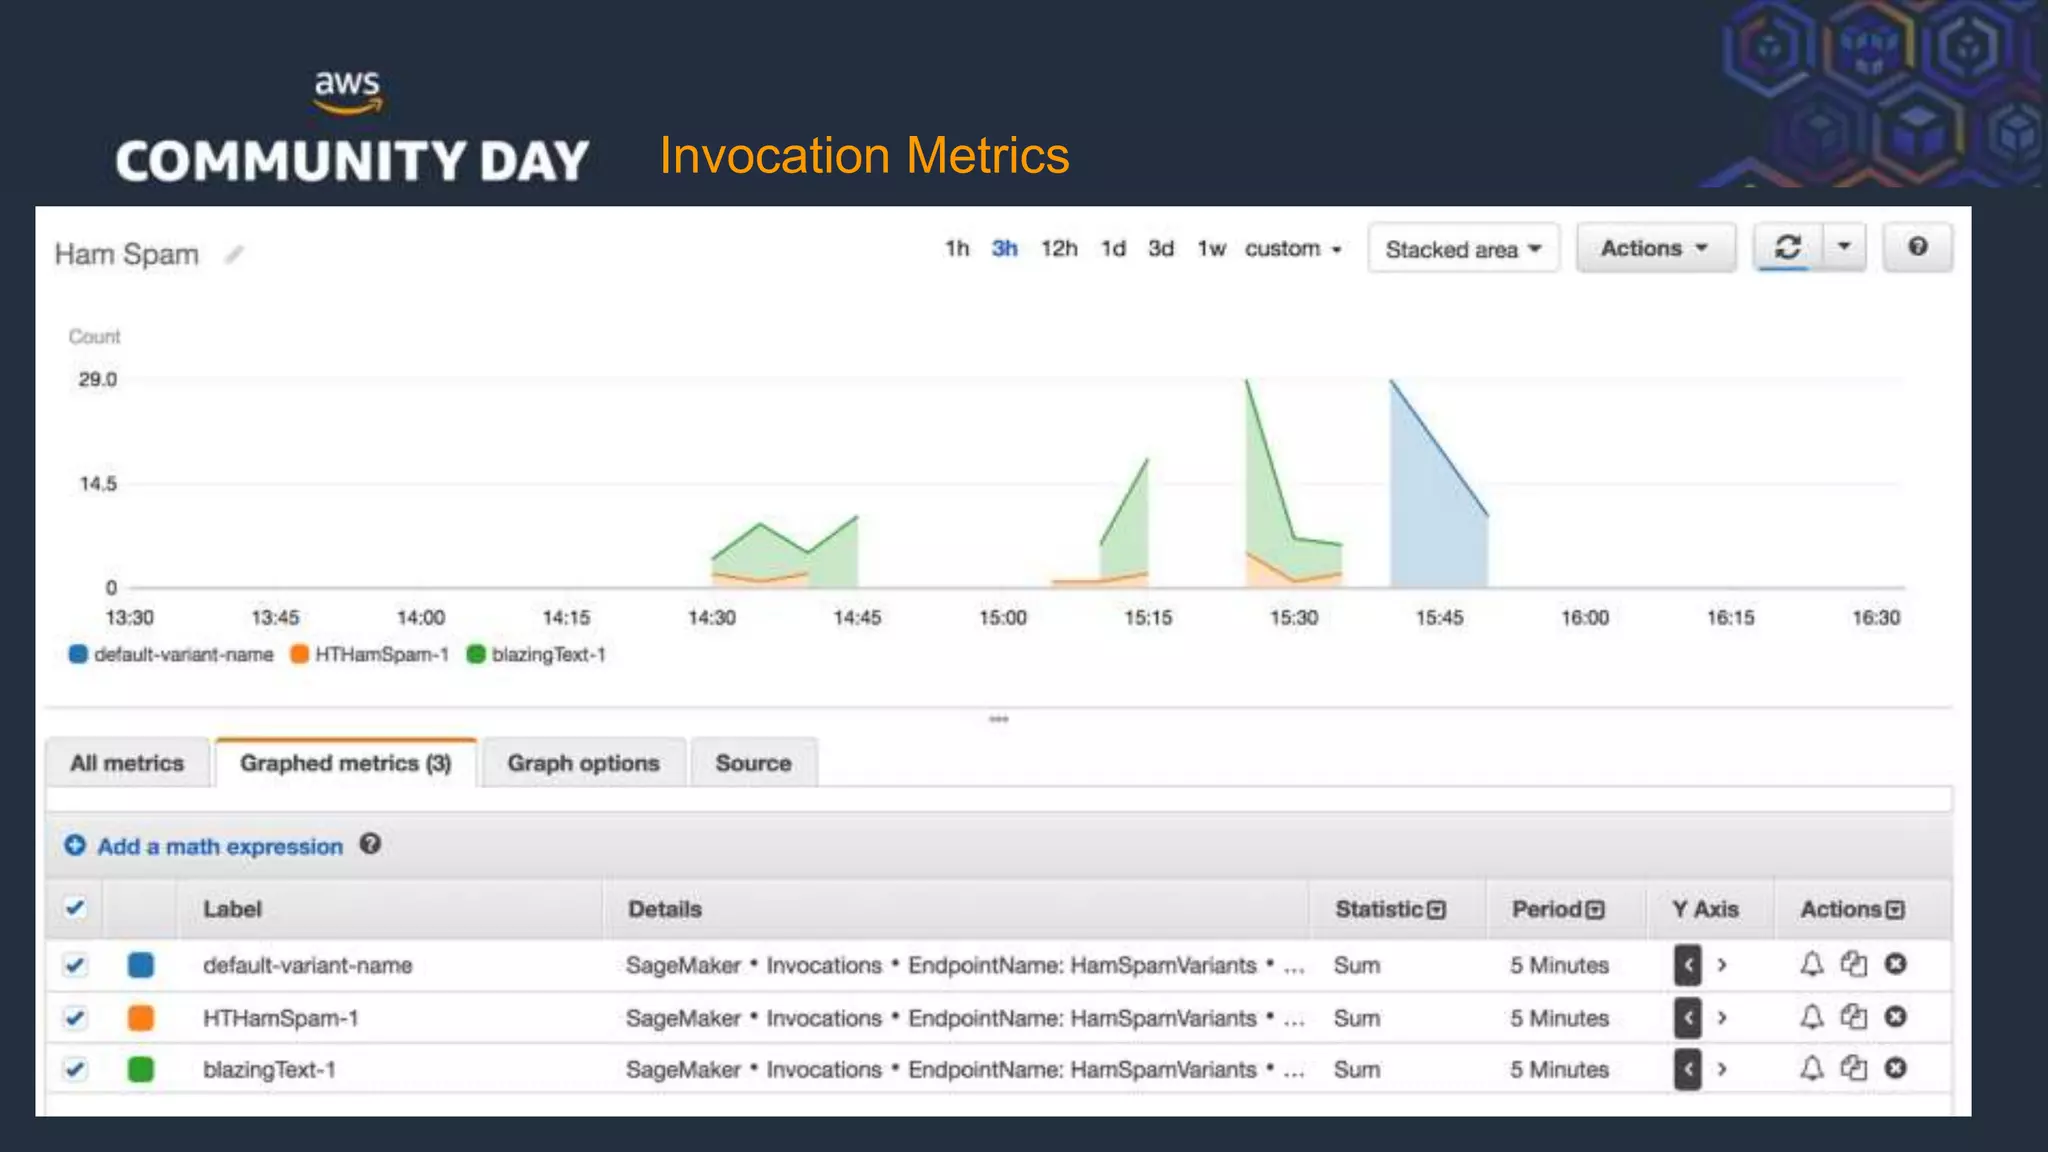The height and width of the screenshot is (1152, 2048).
Task: Toggle the select-all metrics checkbox
Action: click(x=75, y=908)
